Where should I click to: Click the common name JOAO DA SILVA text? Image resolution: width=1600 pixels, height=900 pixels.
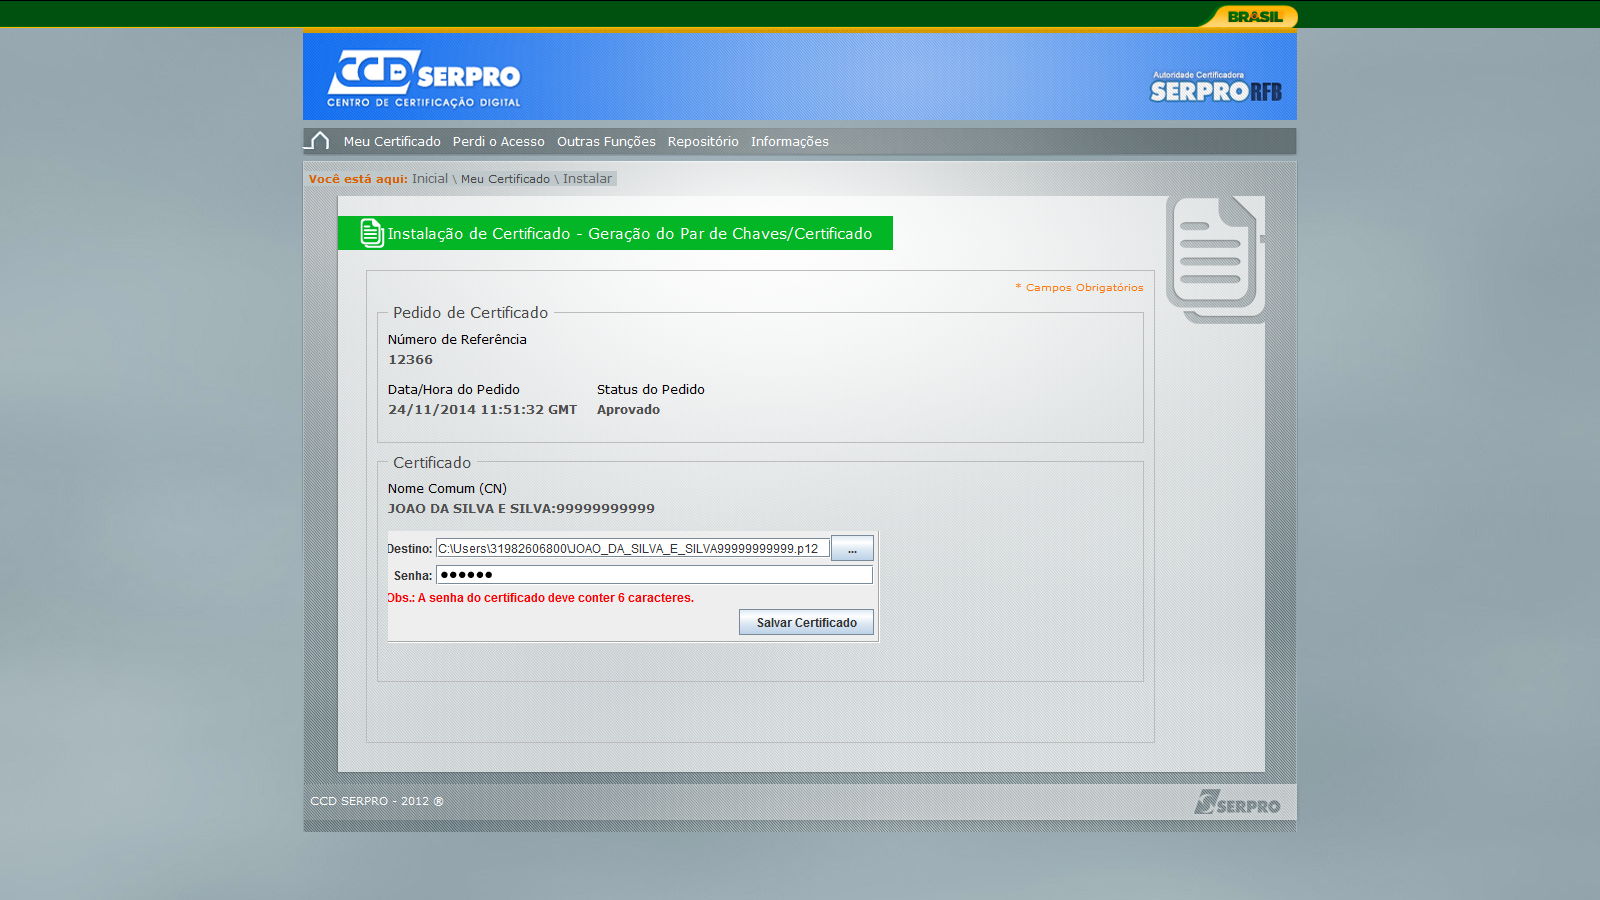tap(521, 509)
